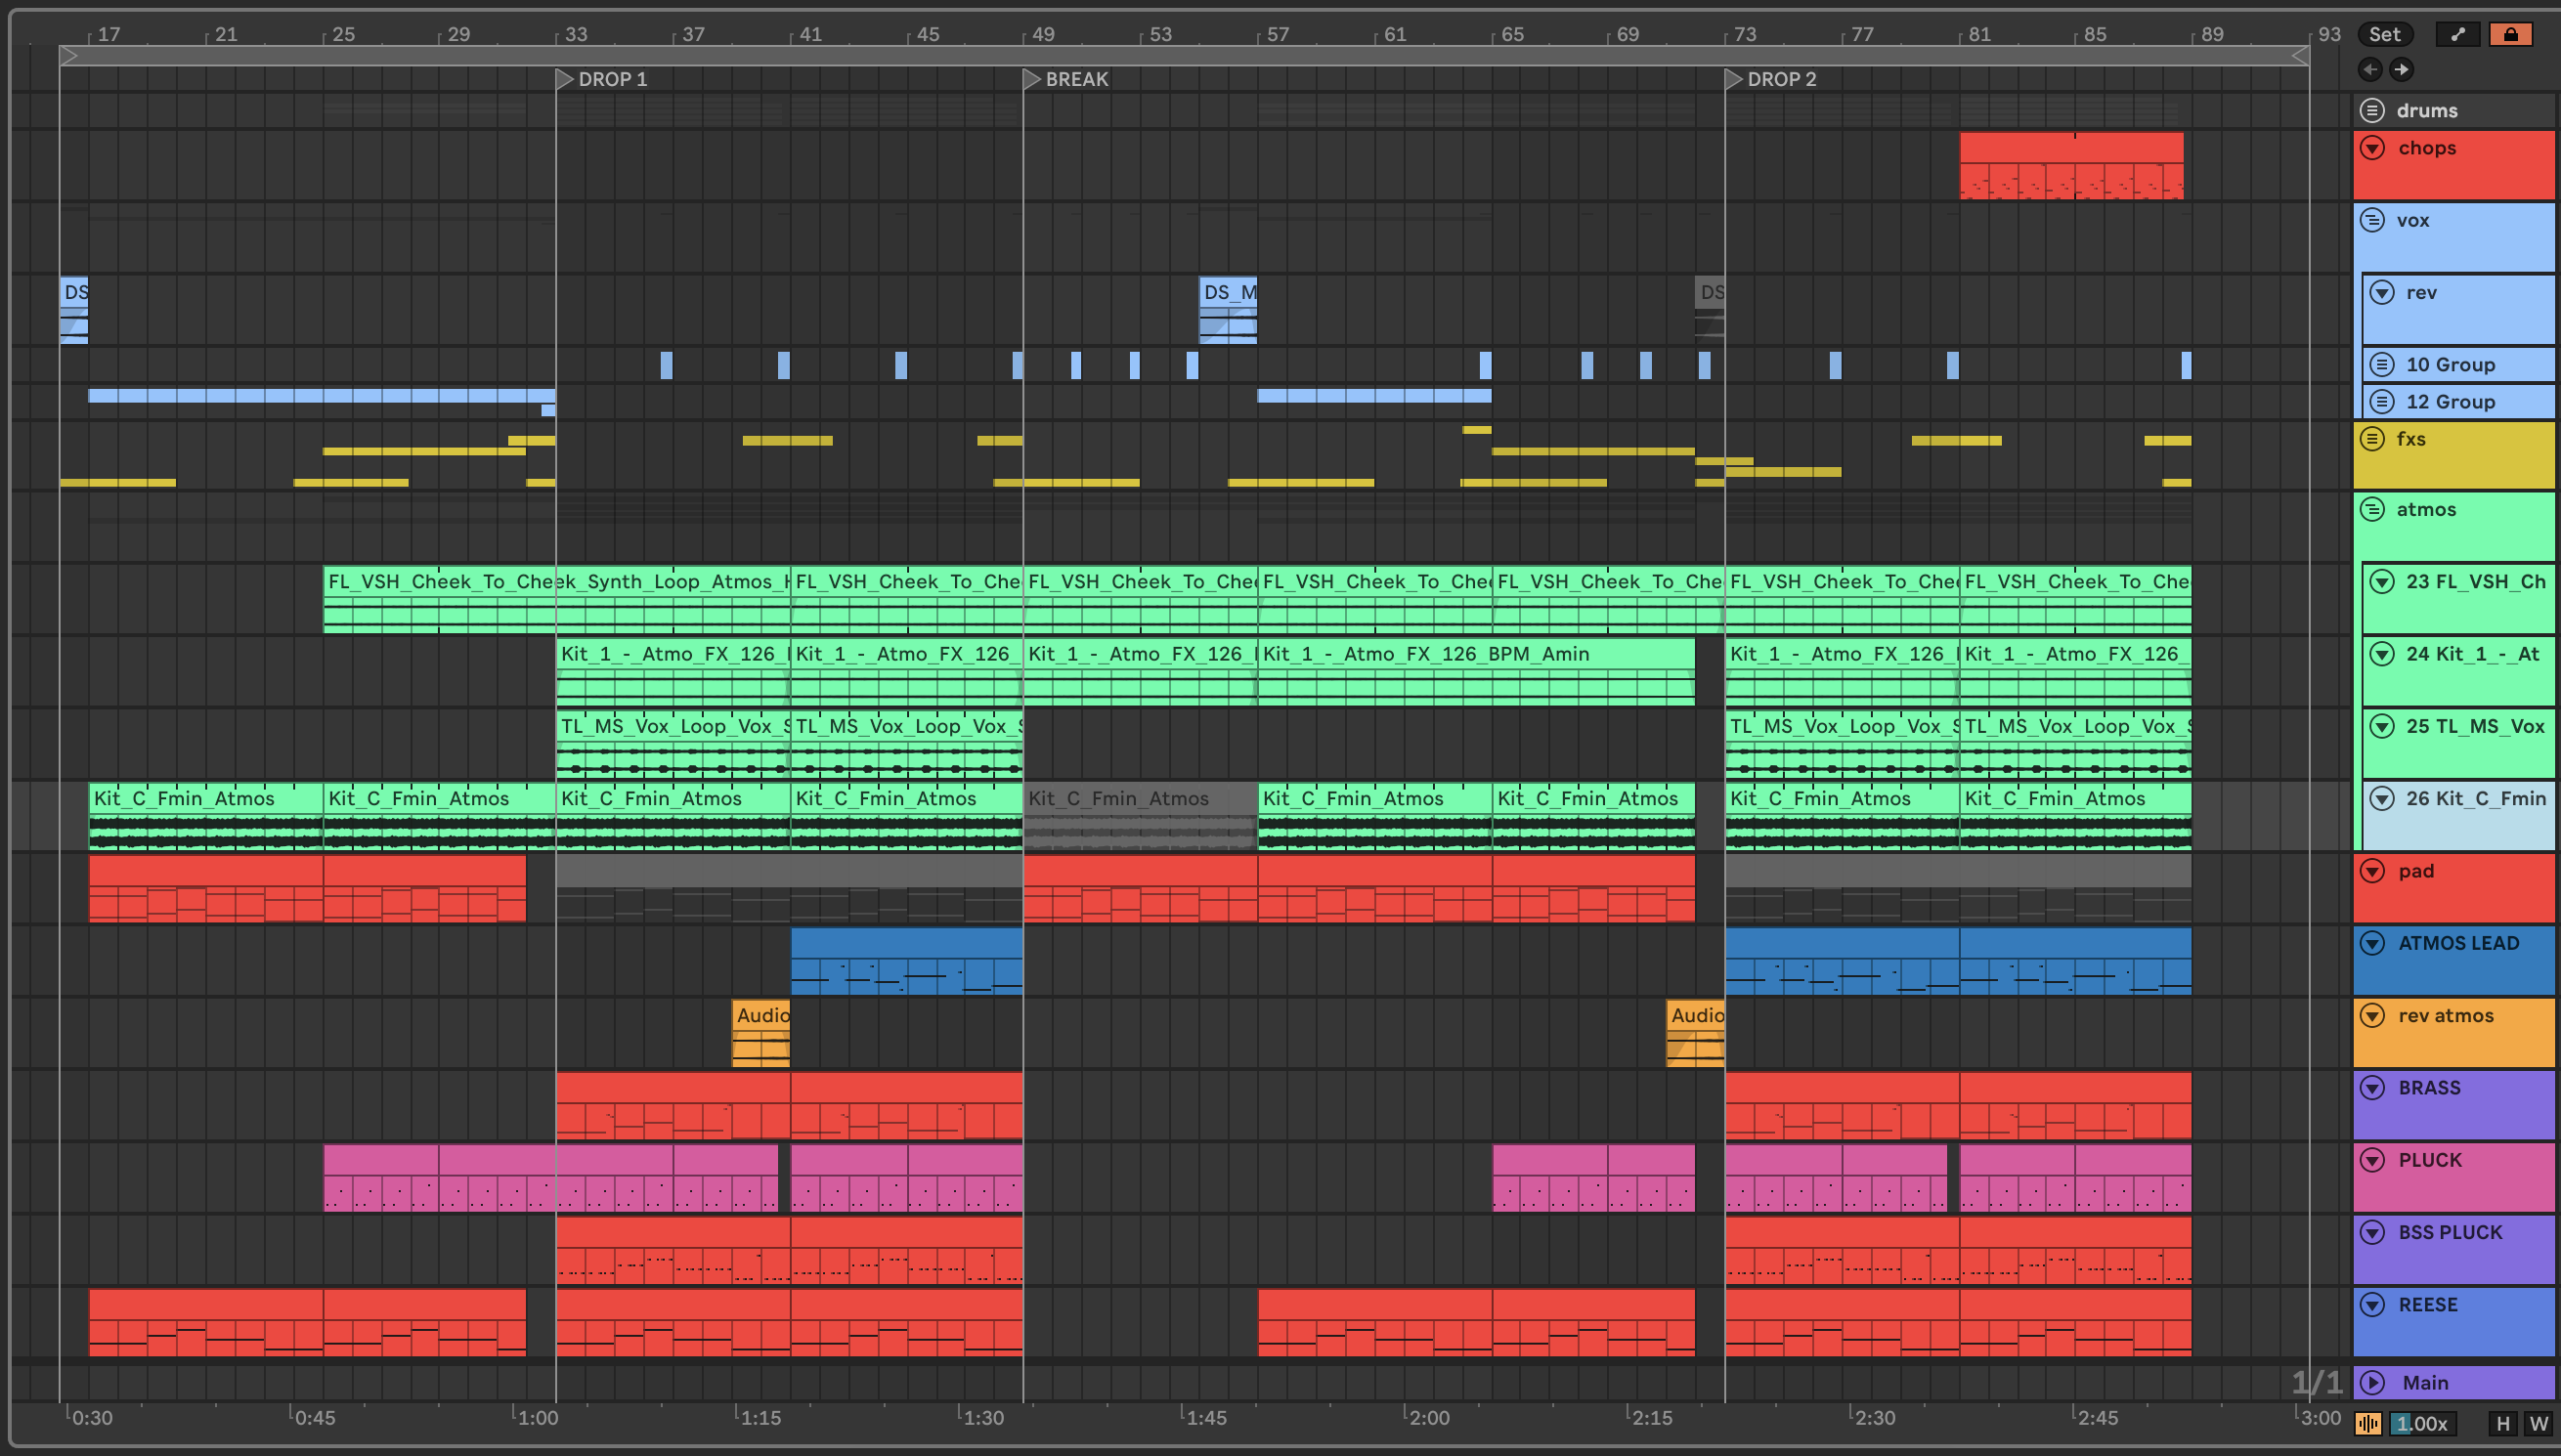The width and height of the screenshot is (2561, 1456).
Task: Collapse the ATMOS LEAD track
Action: point(2372,943)
